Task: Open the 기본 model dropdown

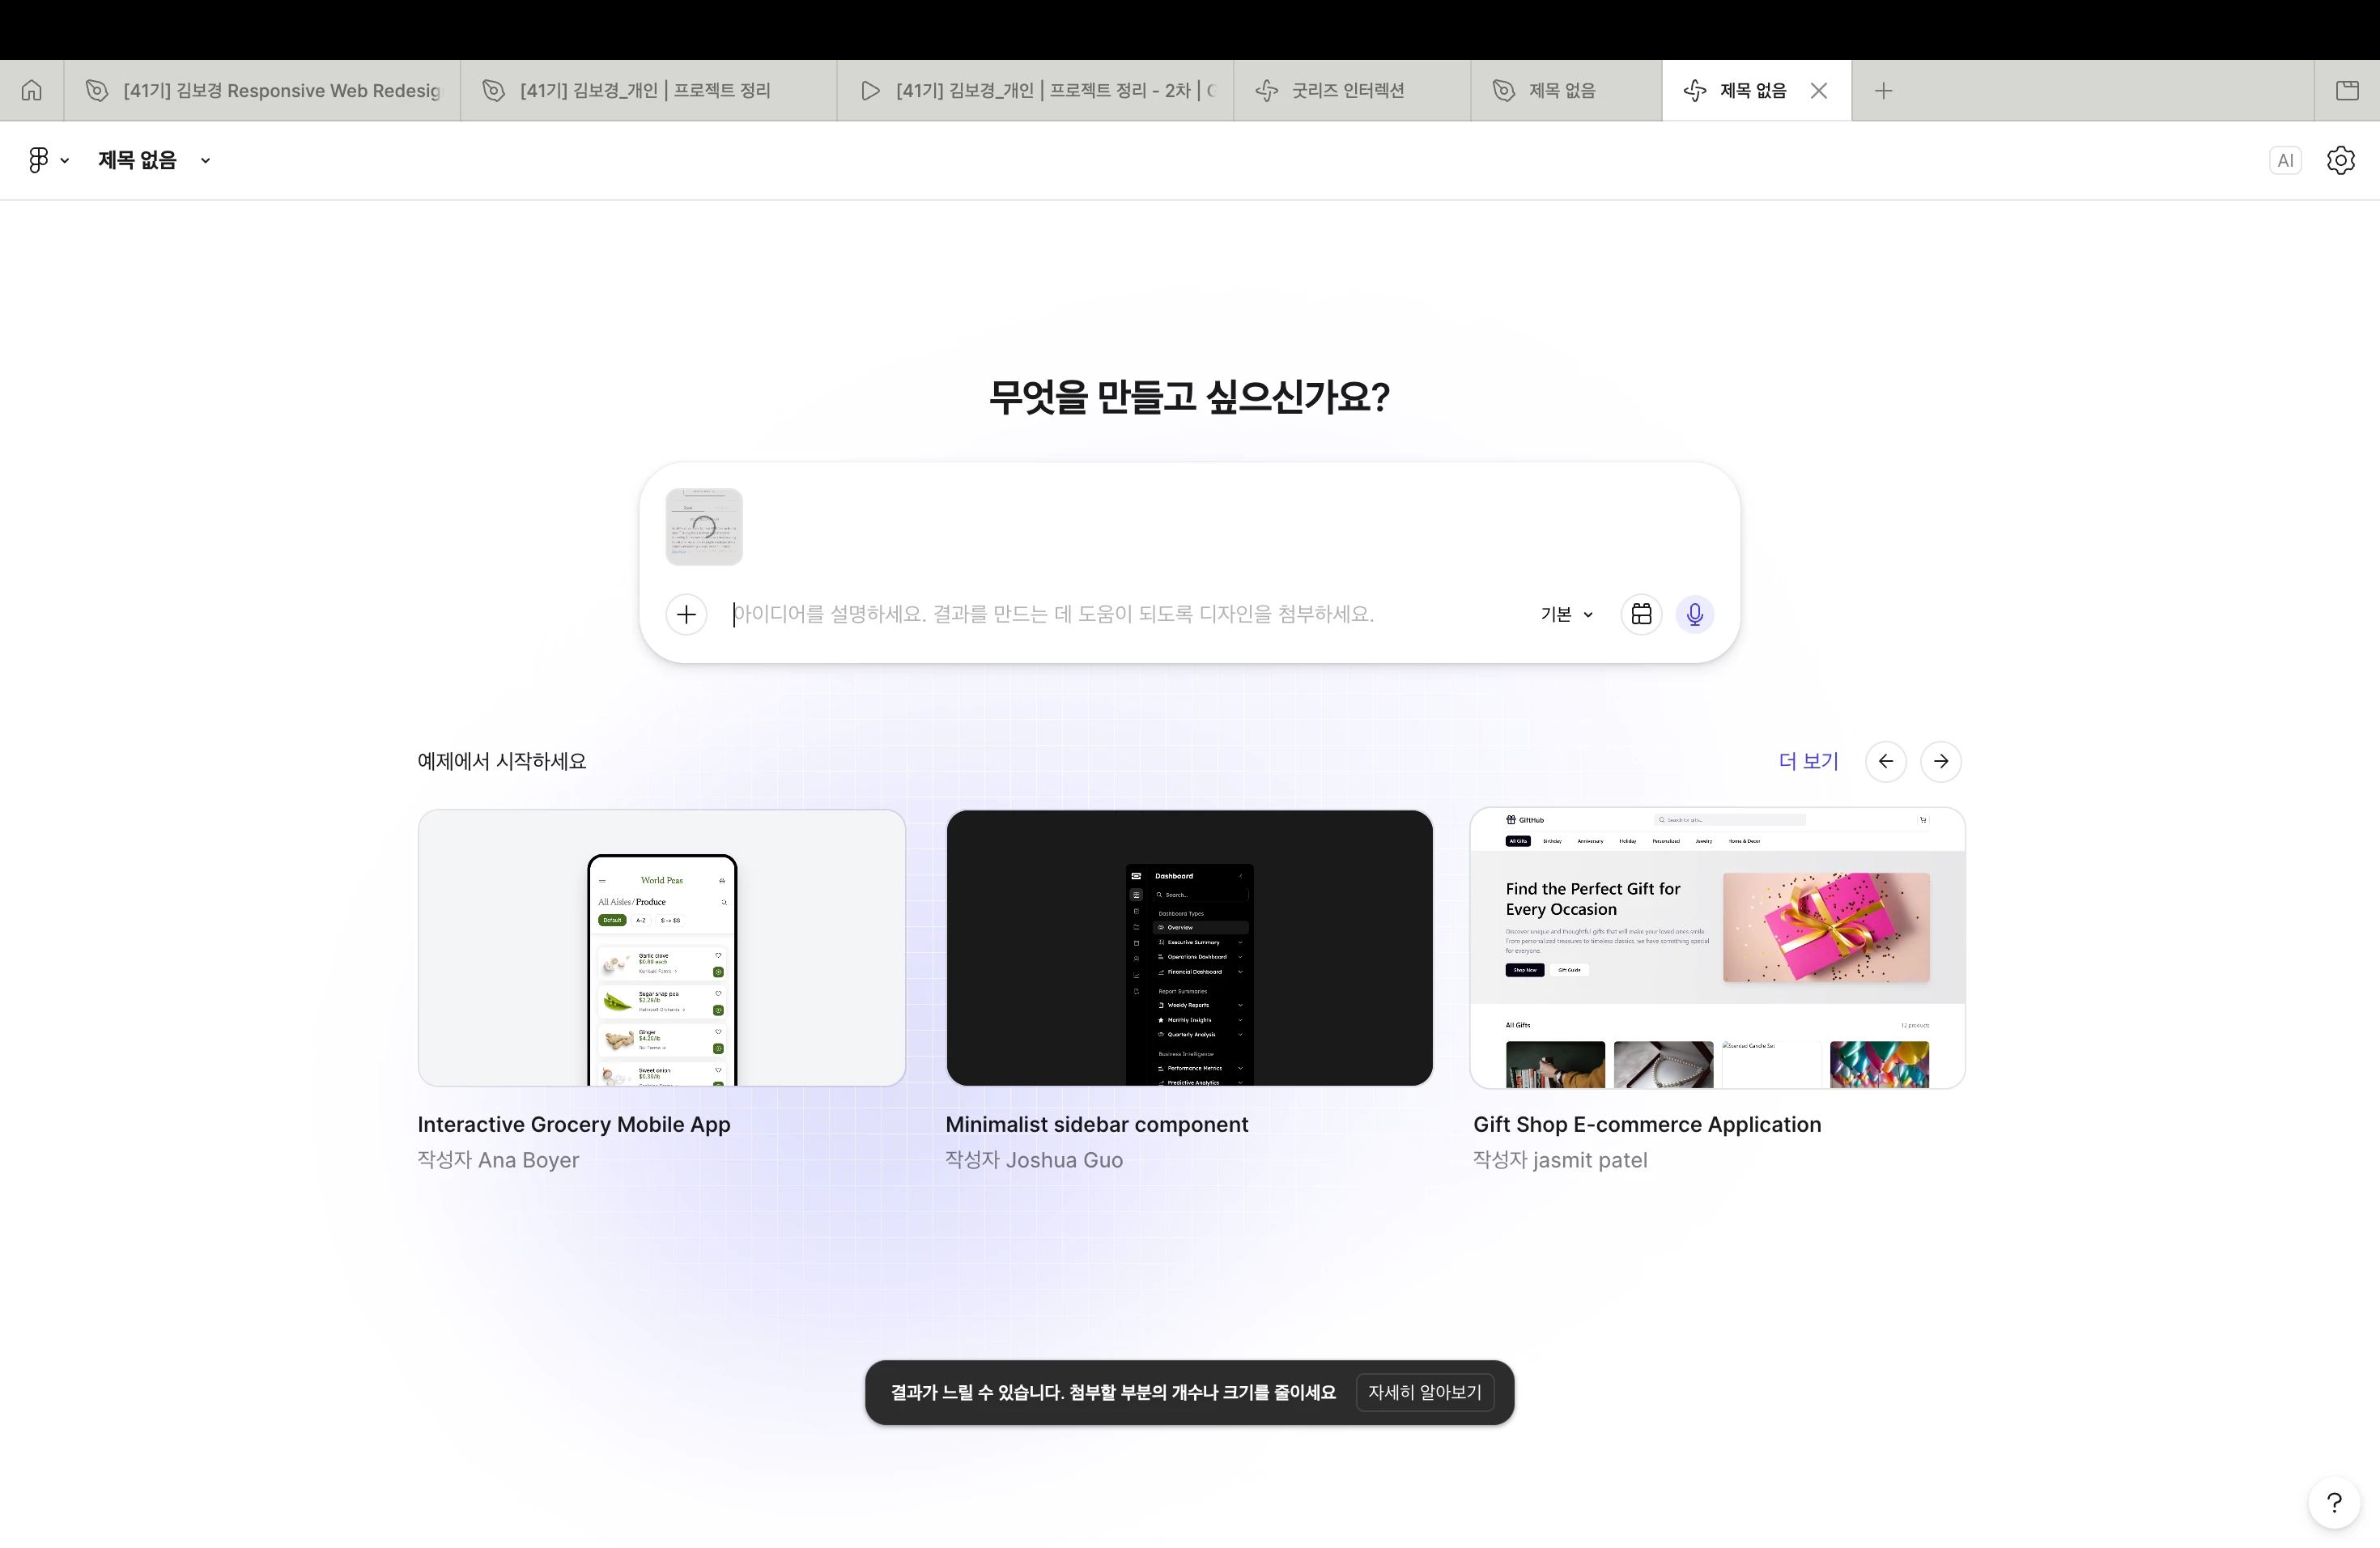Action: coord(1565,614)
